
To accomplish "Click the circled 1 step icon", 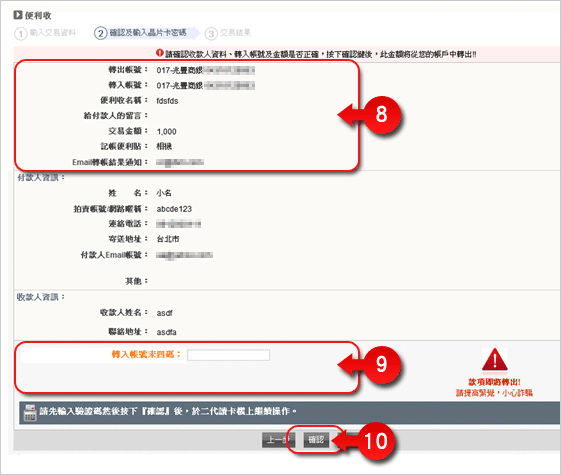I will point(21,34).
